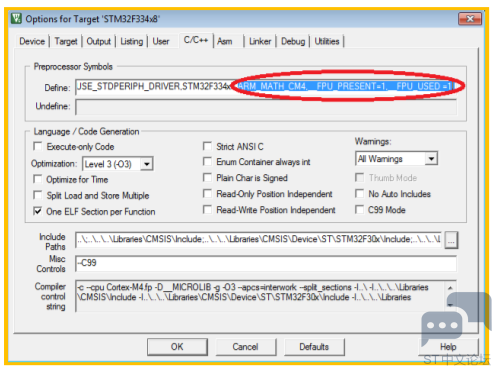Switch to the Device tab

pos(32,41)
